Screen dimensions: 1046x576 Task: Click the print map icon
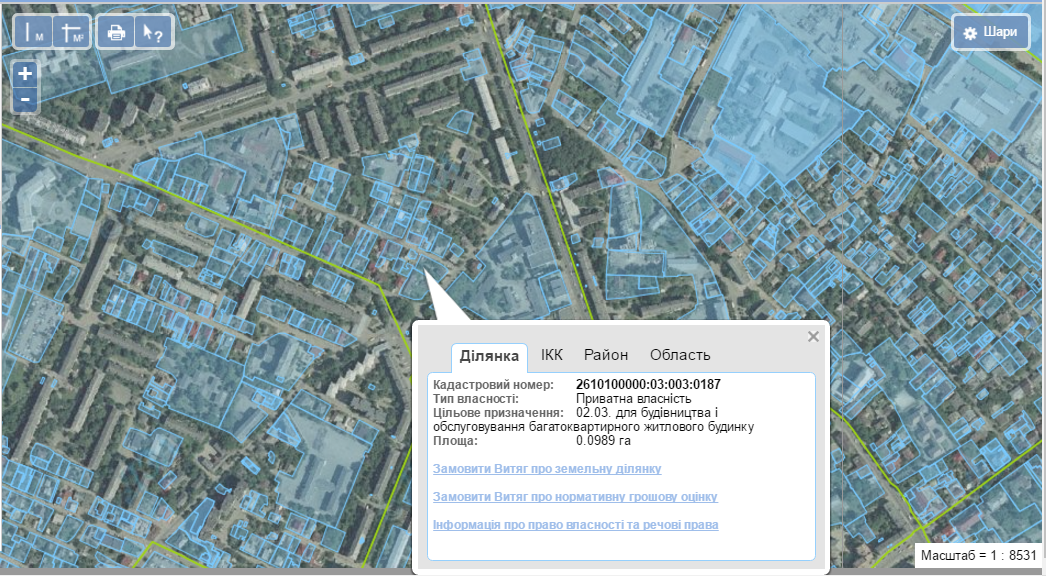point(116,32)
